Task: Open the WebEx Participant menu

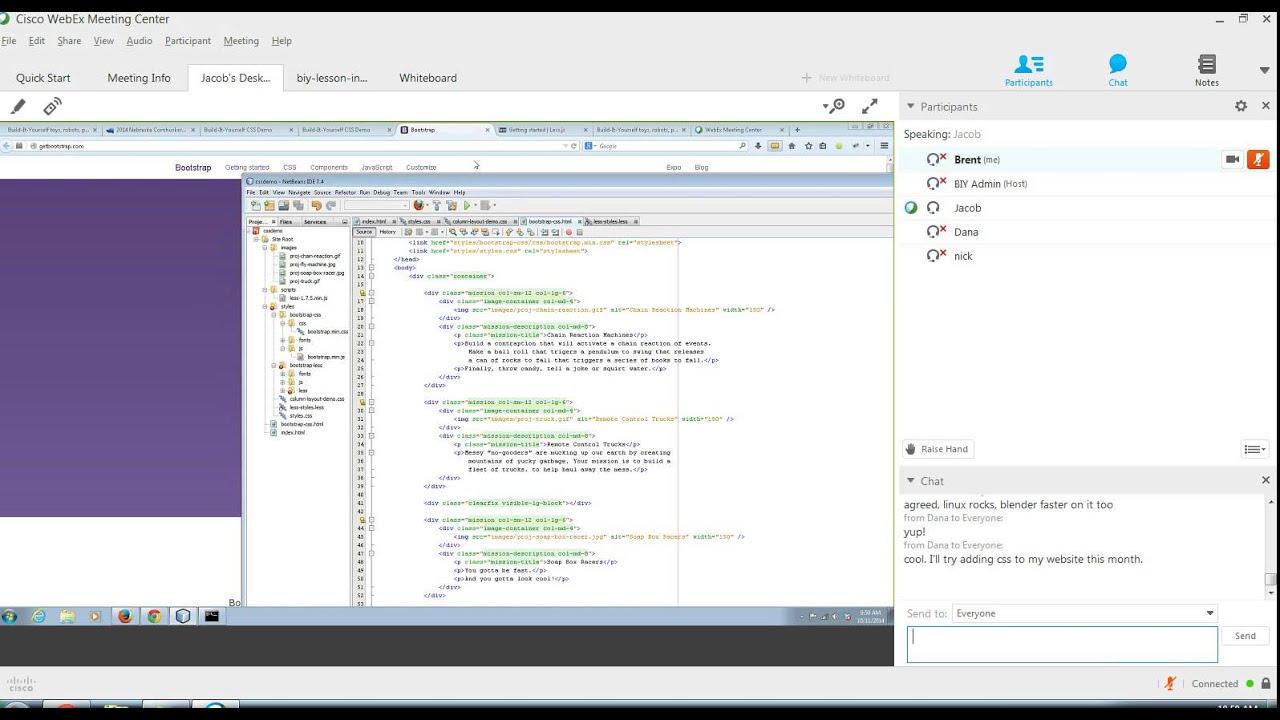Action: coord(188,41)
